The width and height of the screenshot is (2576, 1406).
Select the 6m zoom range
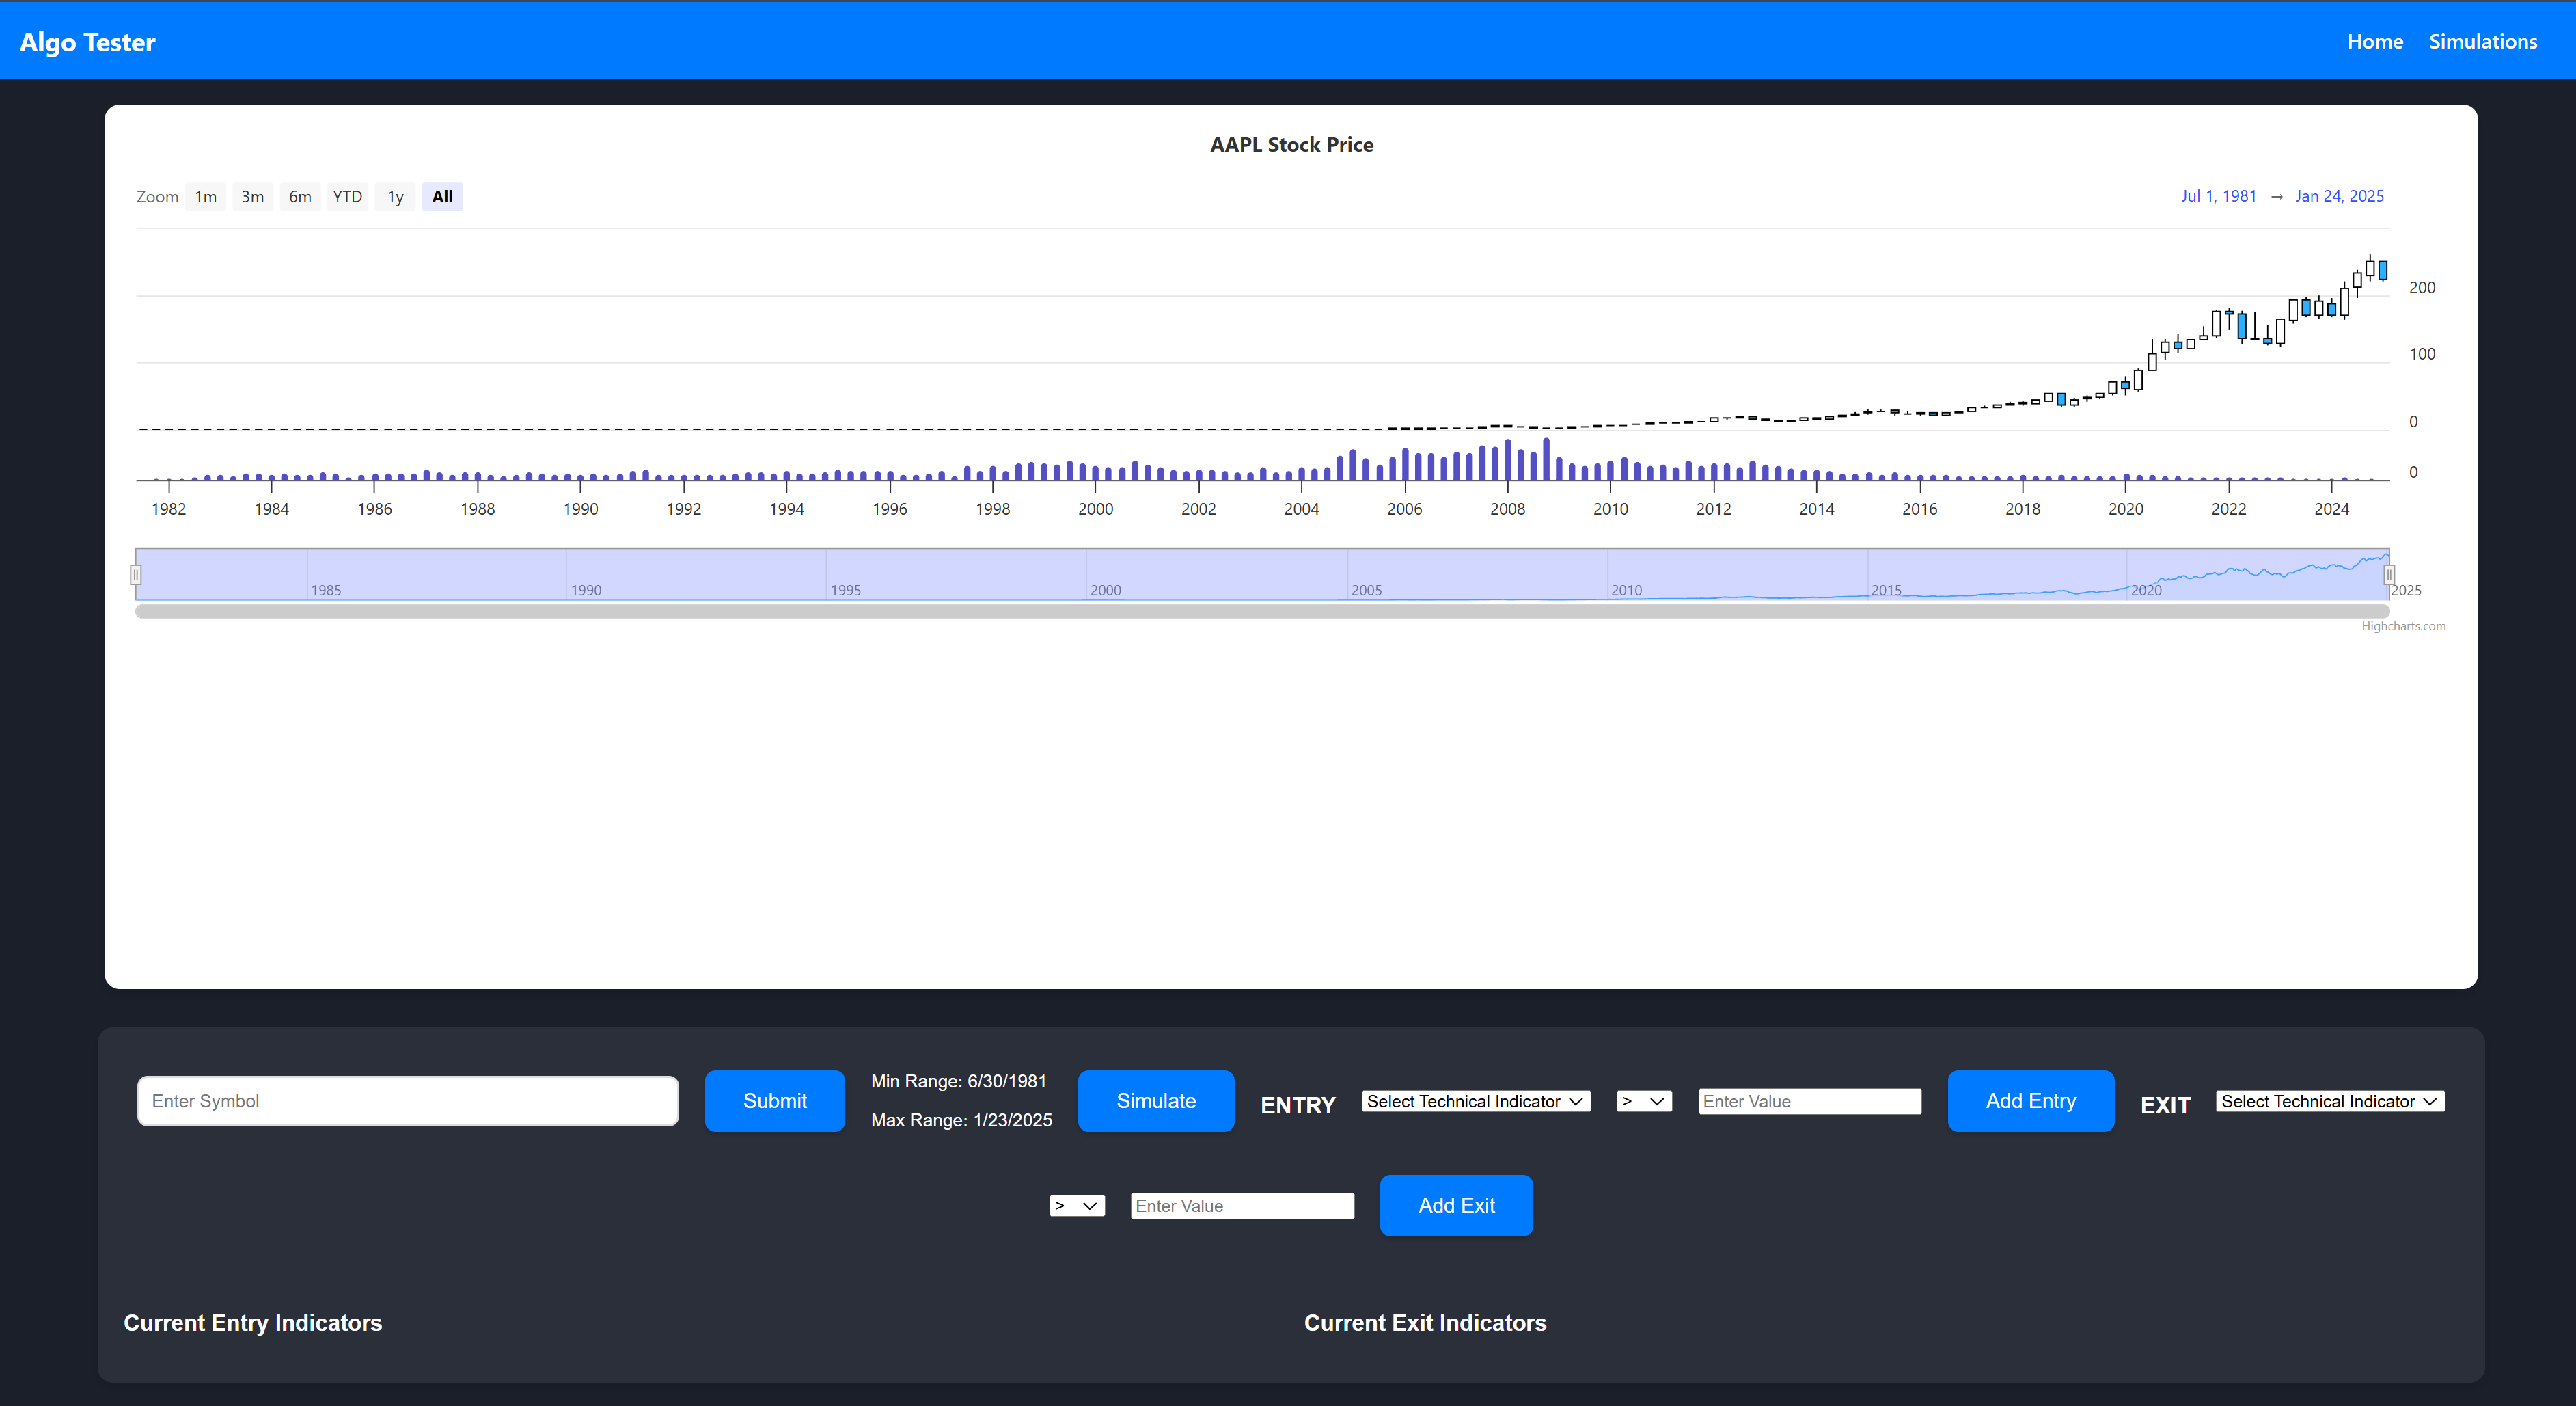coord(300,197)
